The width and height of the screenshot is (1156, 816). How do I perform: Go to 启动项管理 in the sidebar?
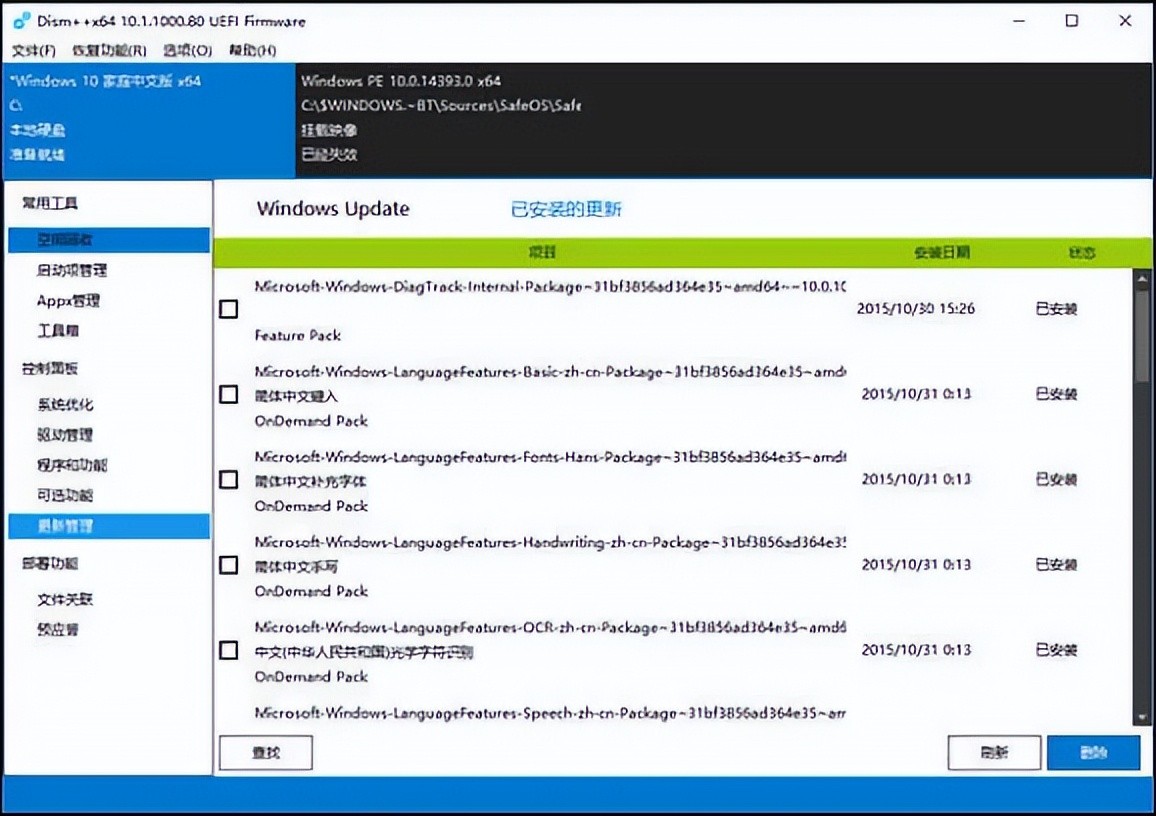click(72, 270)
